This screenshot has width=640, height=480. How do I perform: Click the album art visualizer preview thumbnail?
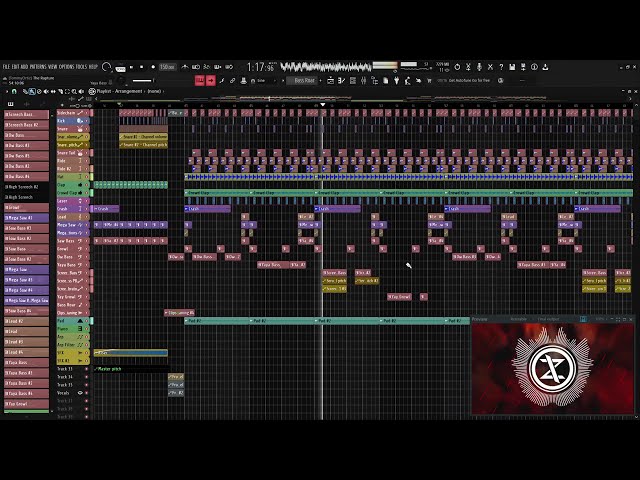(x=553, y=369)
